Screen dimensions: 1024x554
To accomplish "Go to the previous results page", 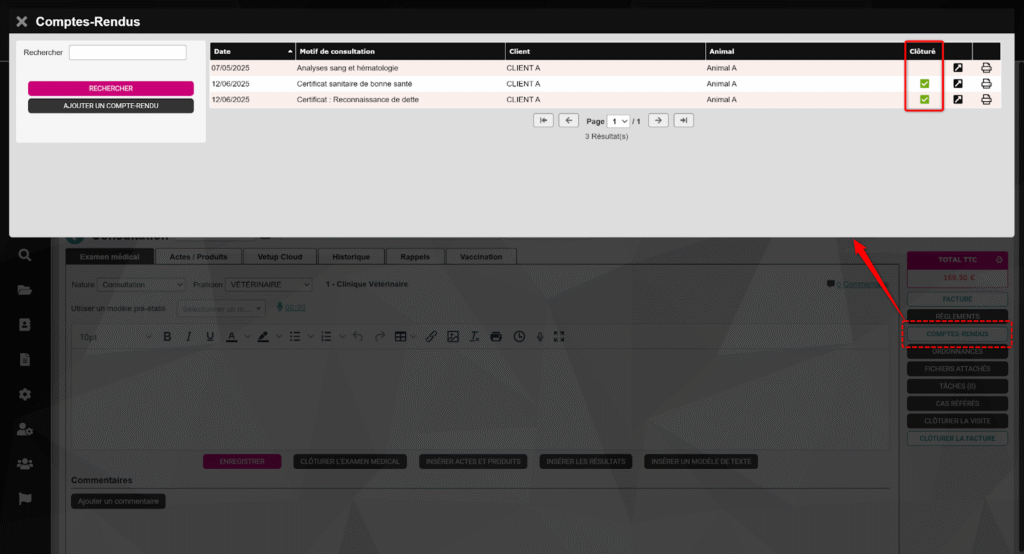I will 568,120.
